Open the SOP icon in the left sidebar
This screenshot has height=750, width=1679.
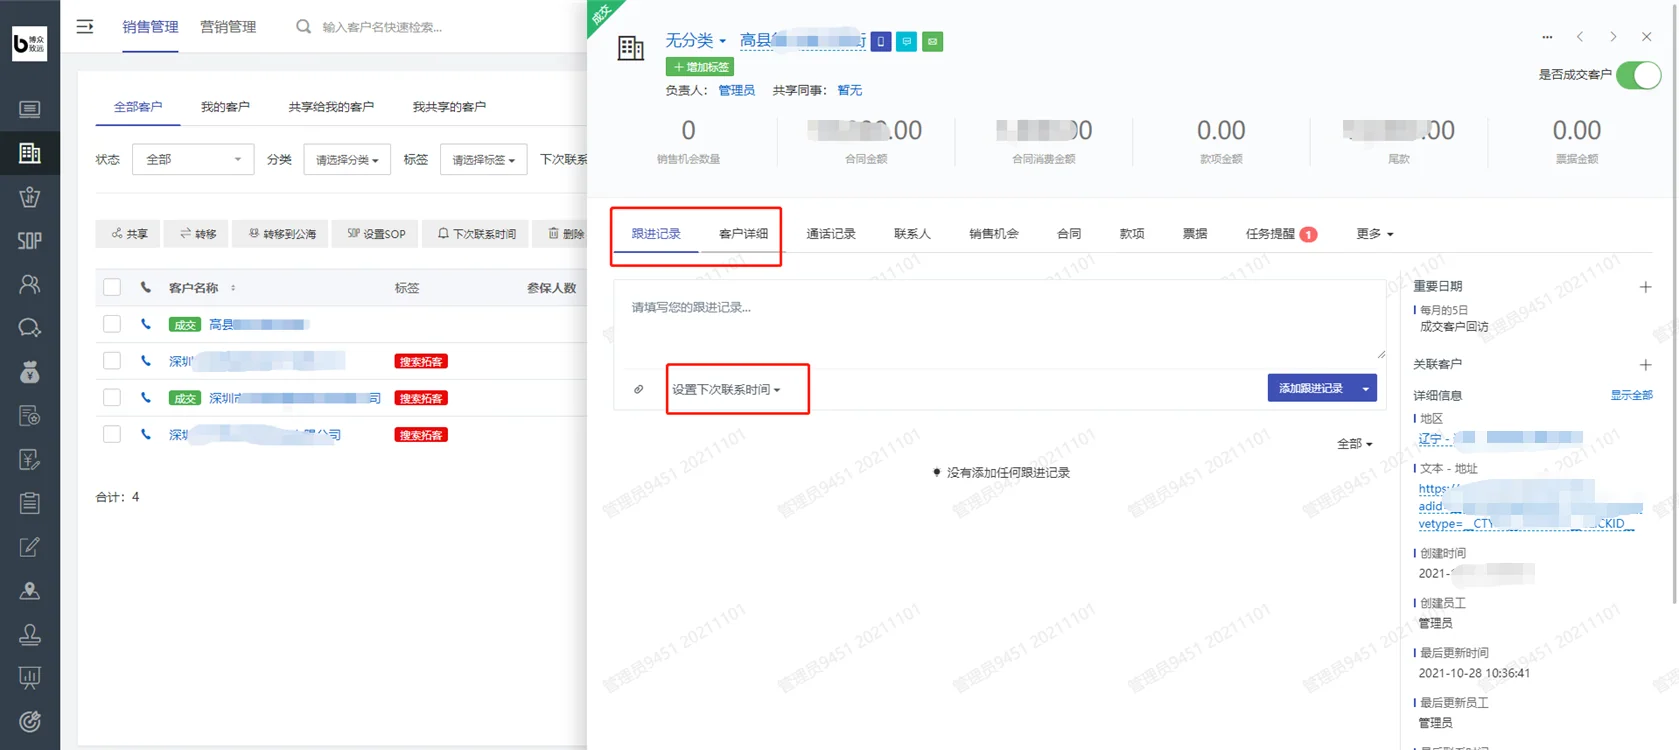(30, 241)
